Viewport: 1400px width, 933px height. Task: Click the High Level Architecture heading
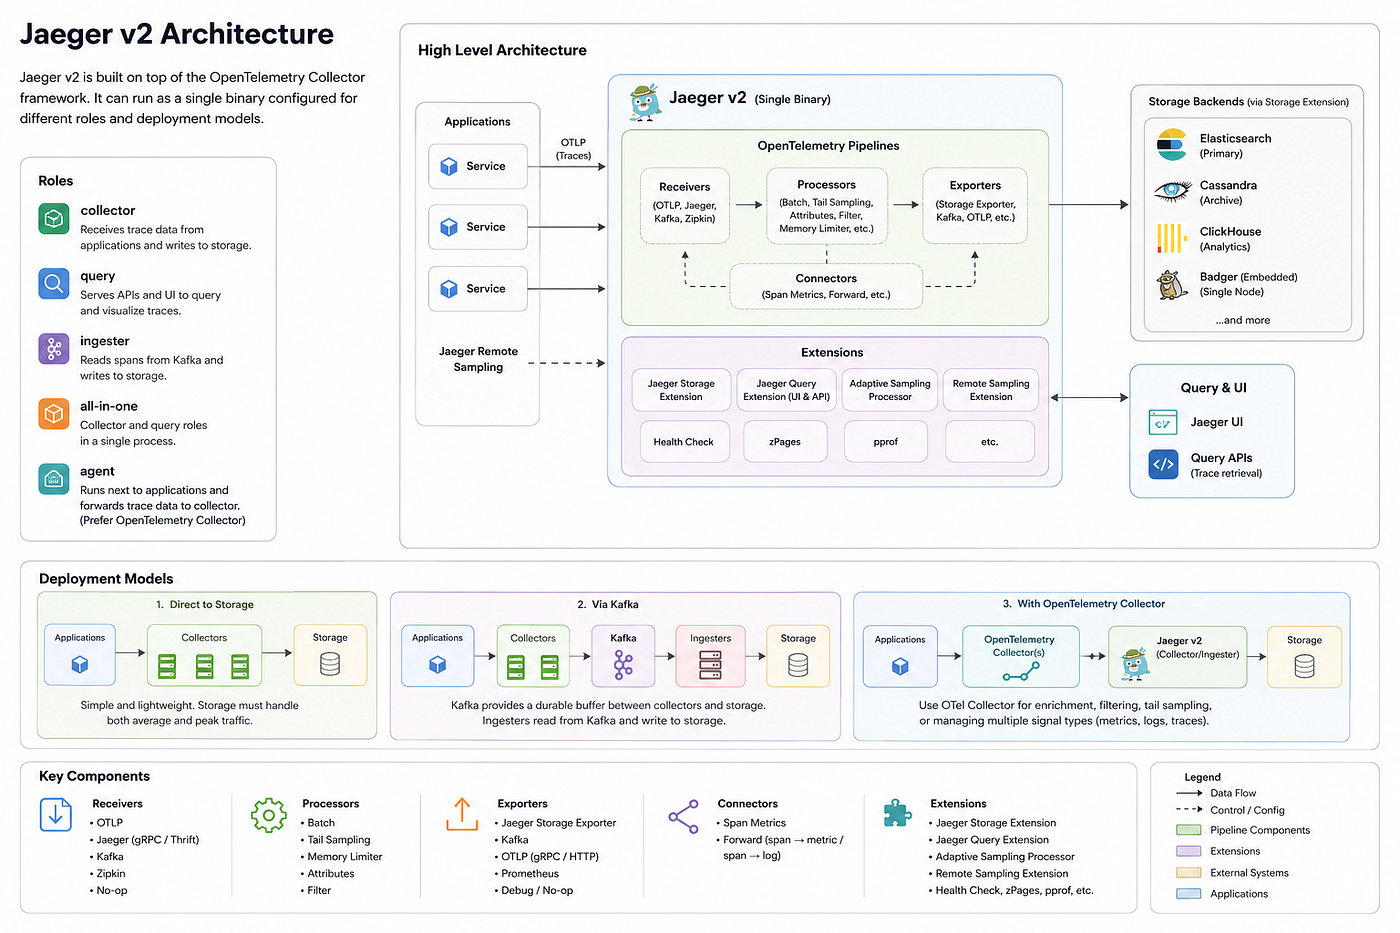[502, 50]
